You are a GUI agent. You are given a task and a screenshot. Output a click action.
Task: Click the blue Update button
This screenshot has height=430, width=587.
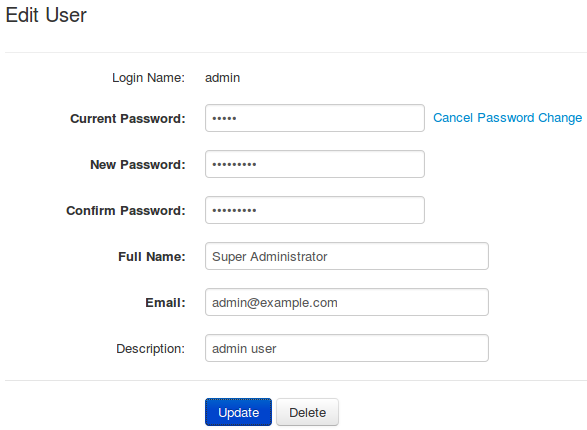(238, 412)
